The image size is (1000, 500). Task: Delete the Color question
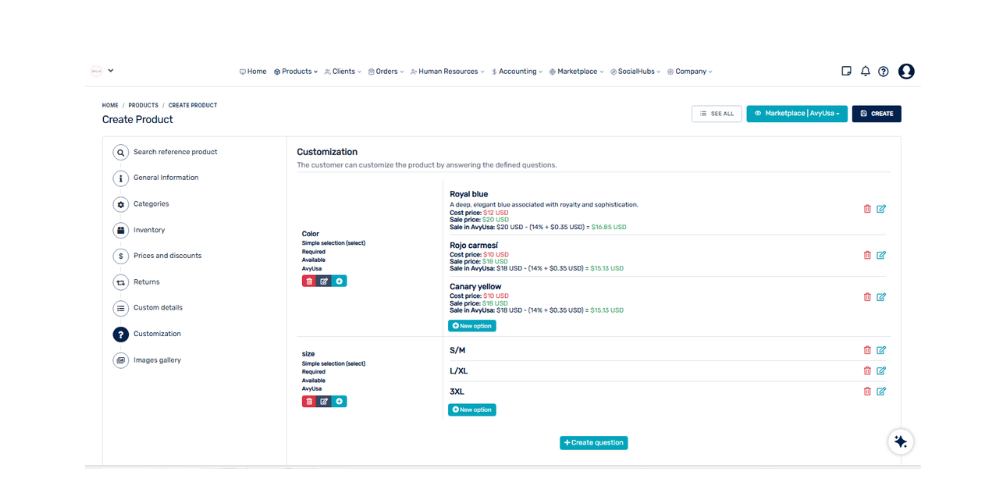click(x=309, y=281)
